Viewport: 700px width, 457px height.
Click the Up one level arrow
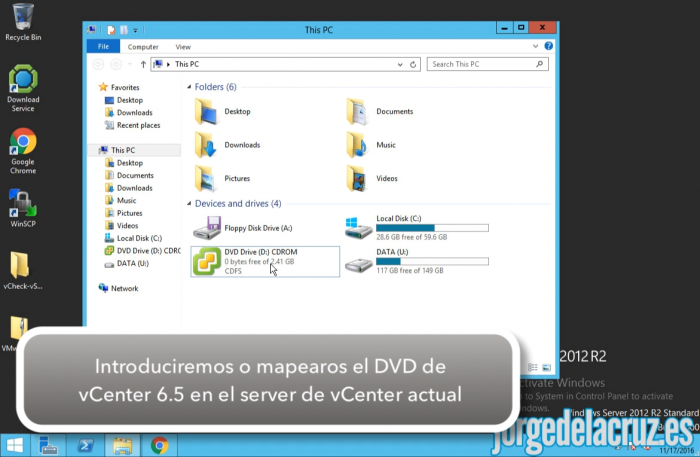[143, 64]
